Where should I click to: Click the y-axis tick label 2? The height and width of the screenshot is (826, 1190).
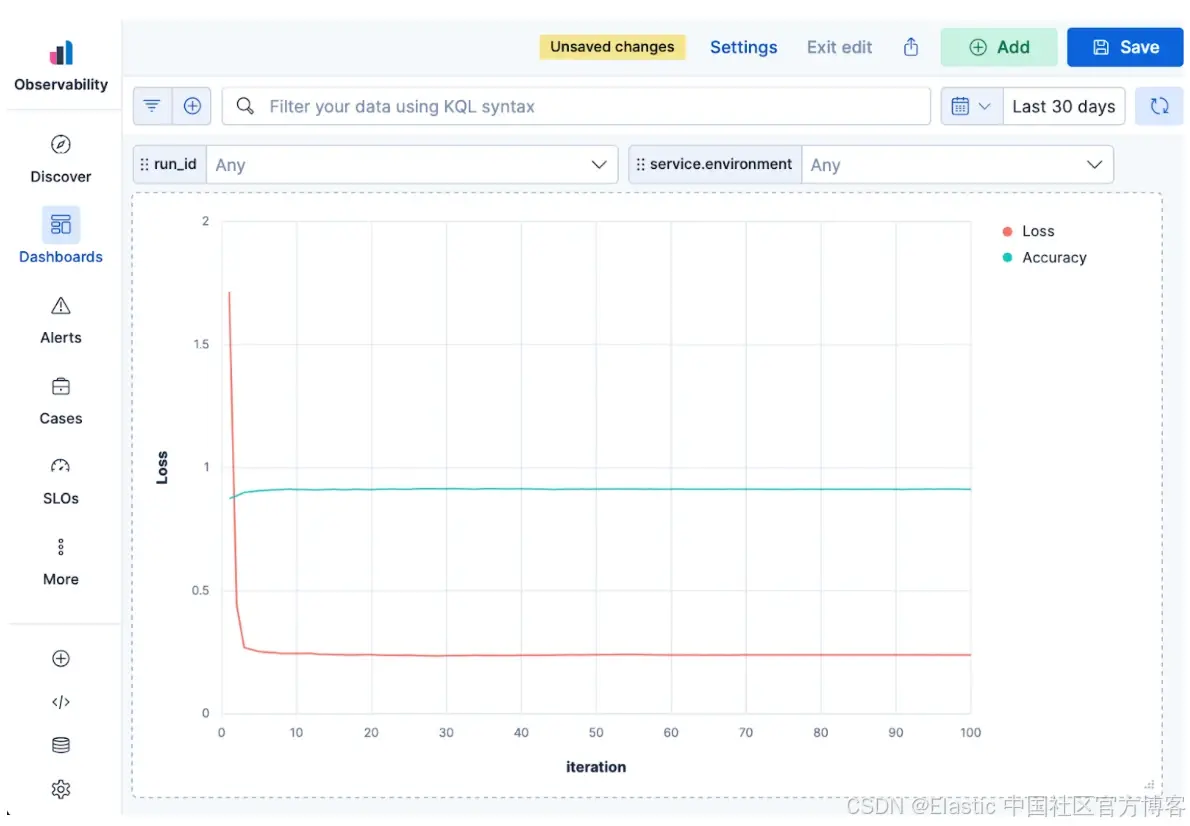(x=206, y=221)
